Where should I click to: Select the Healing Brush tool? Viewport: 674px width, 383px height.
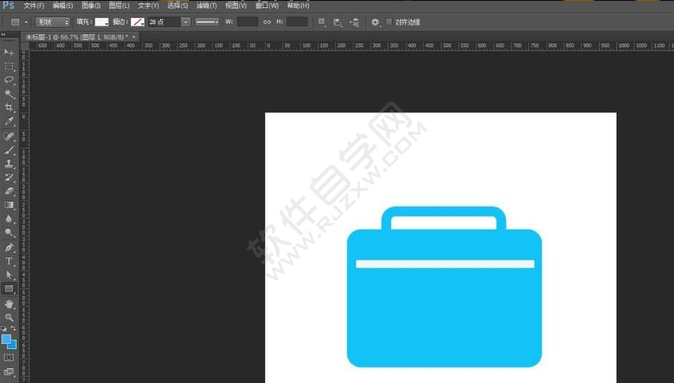click(9, 136)
